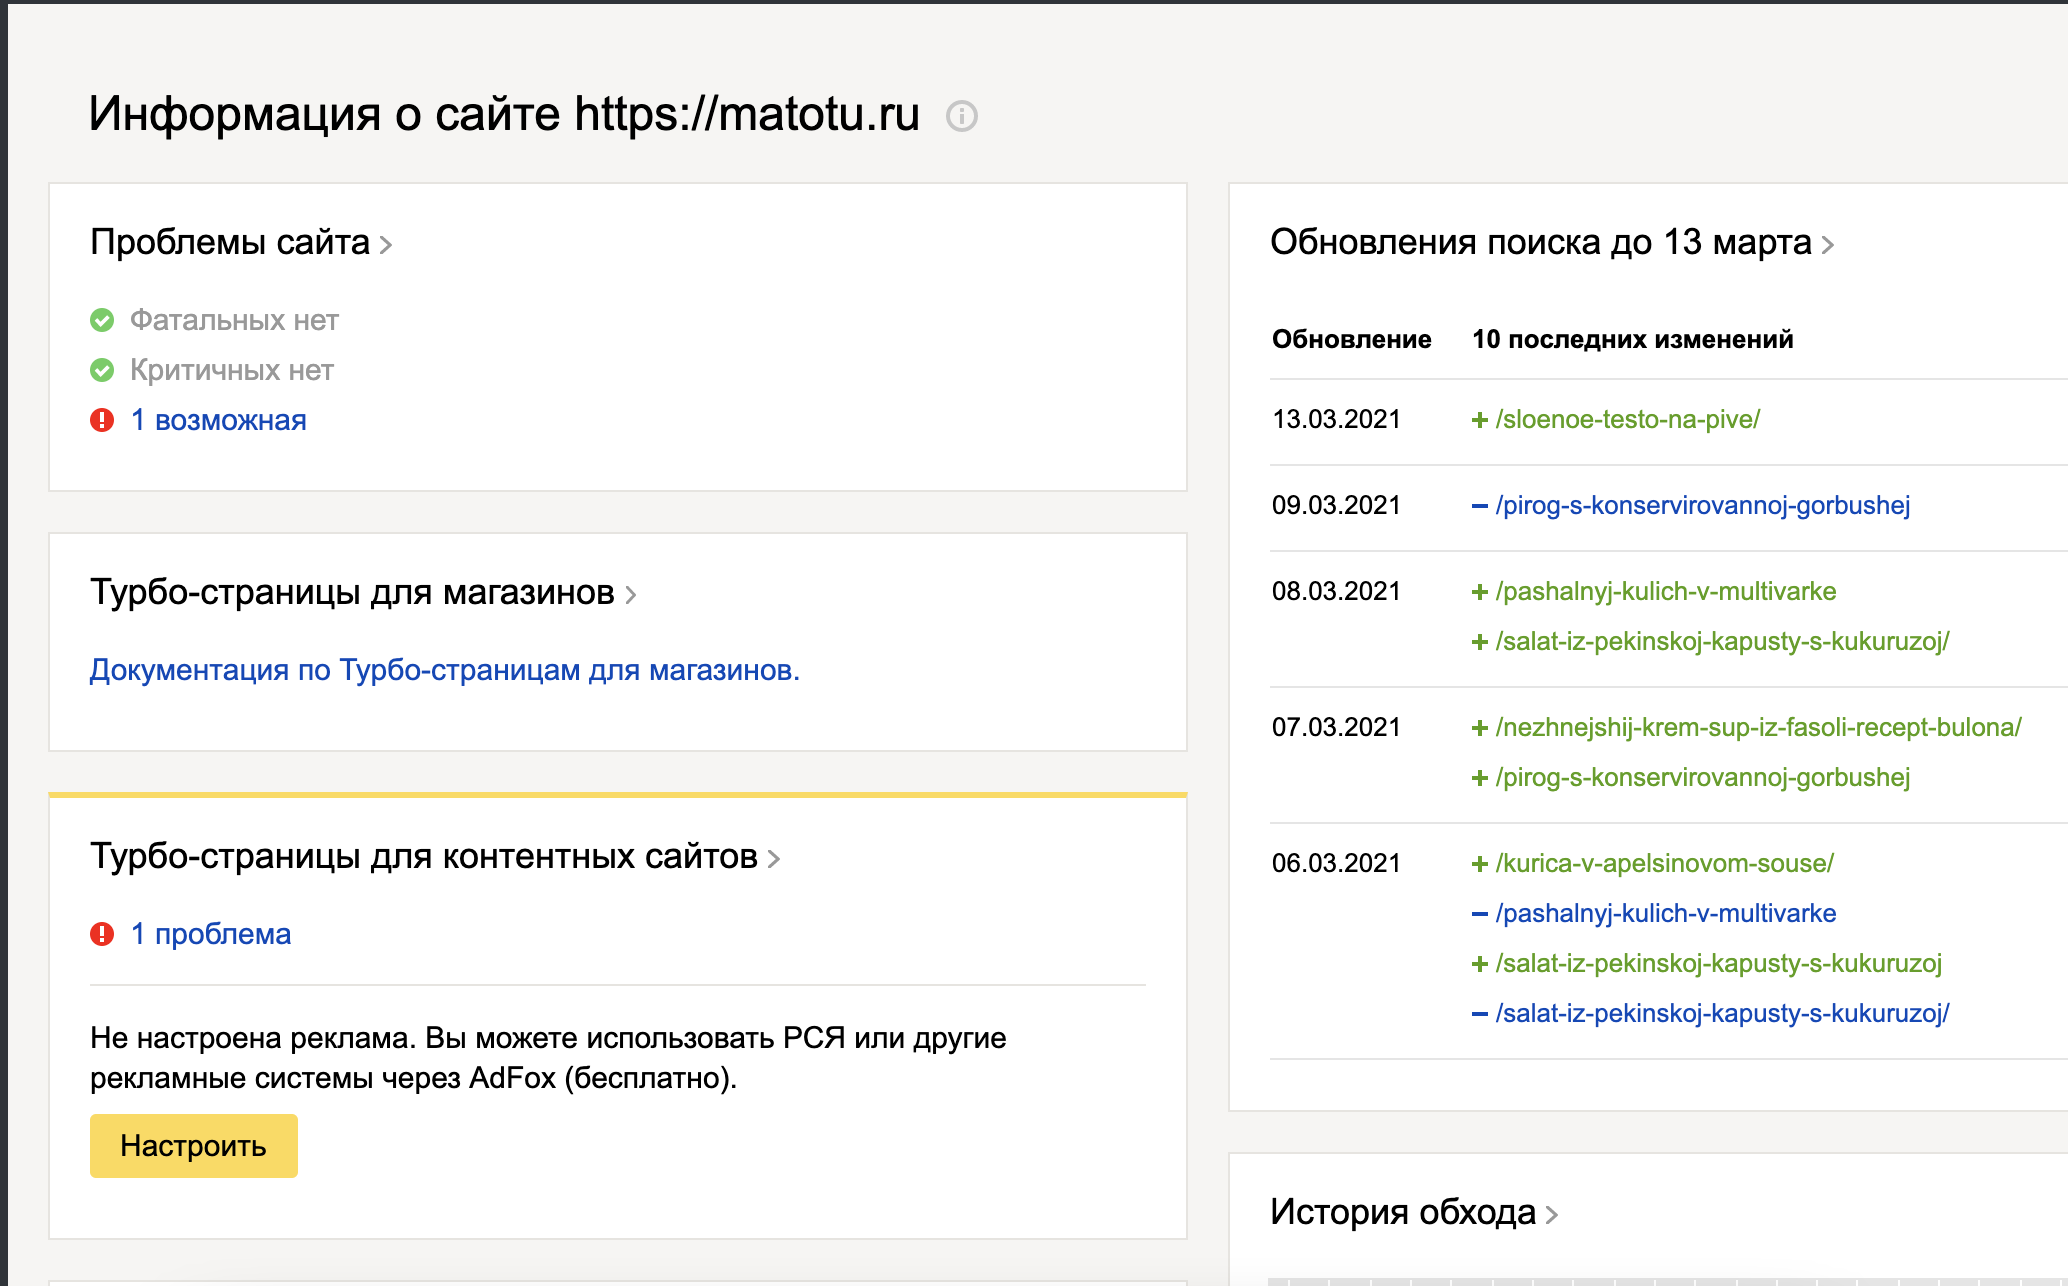Screen dimensions: 2068x1286
Task: Open Турбо-страницы для магазинов chevron
Action: pos(631,595)
